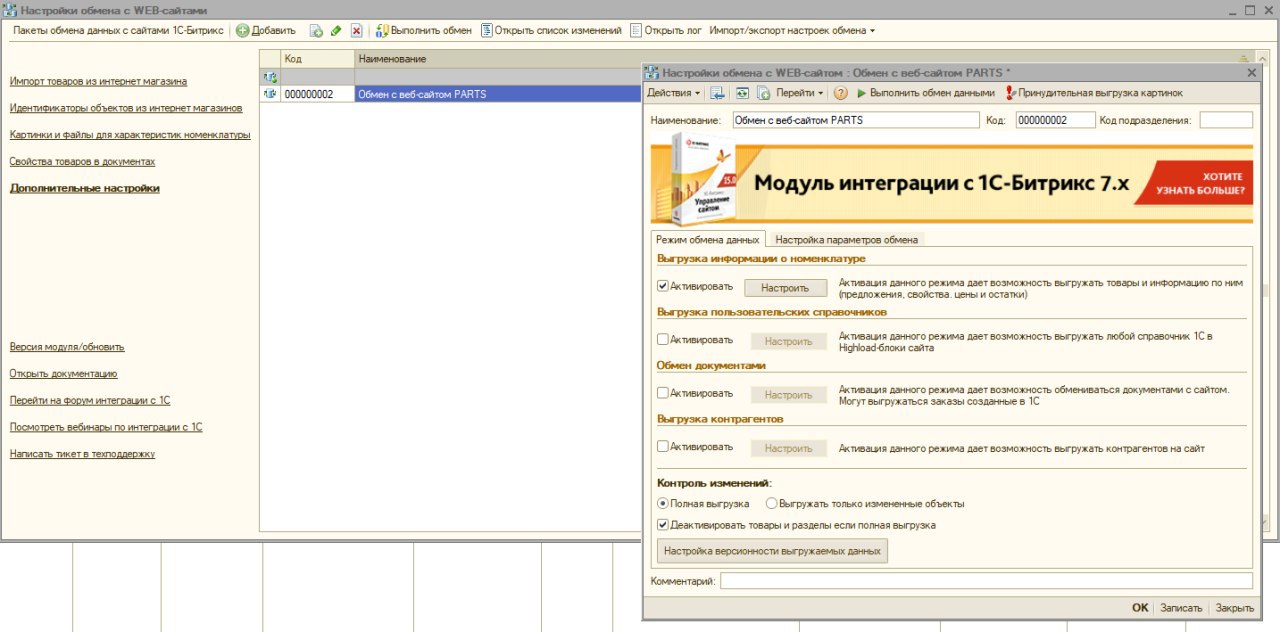
Task: Click the row icon beside code 000000002
Action: click(269, 94)
